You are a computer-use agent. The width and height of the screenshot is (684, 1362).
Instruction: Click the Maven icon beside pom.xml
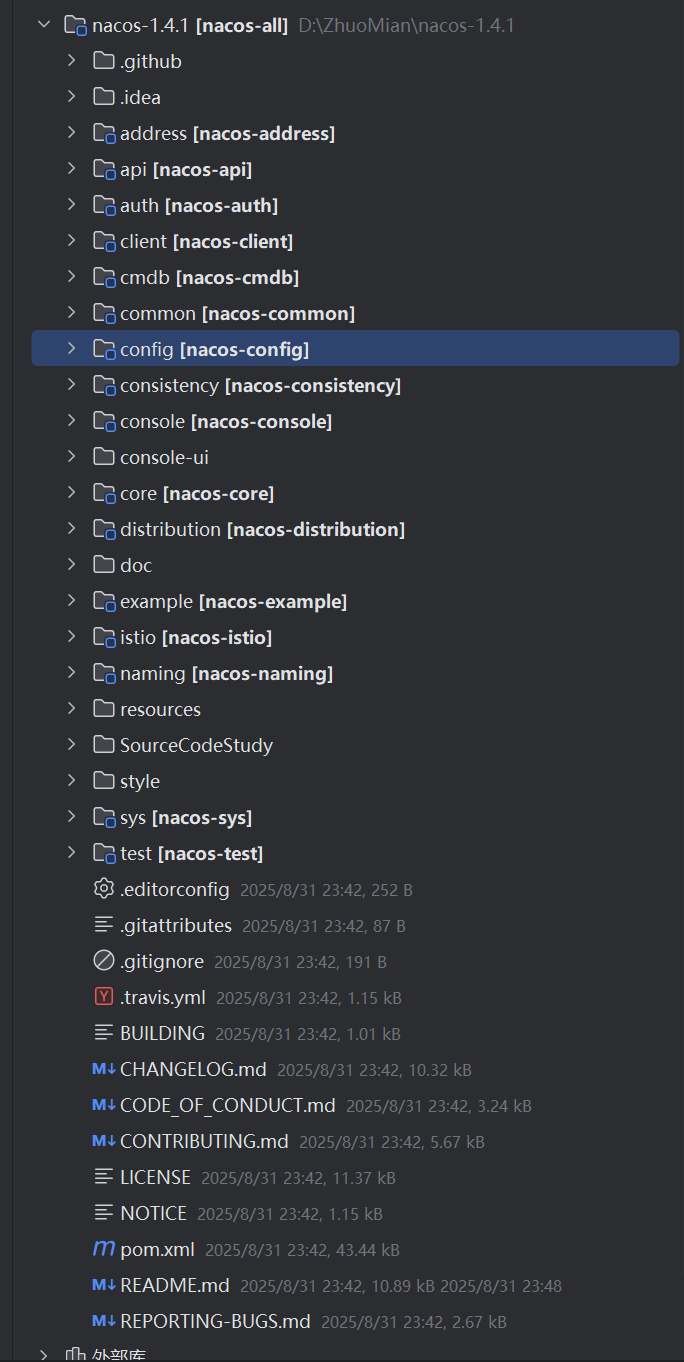(x=103, y=1249)
